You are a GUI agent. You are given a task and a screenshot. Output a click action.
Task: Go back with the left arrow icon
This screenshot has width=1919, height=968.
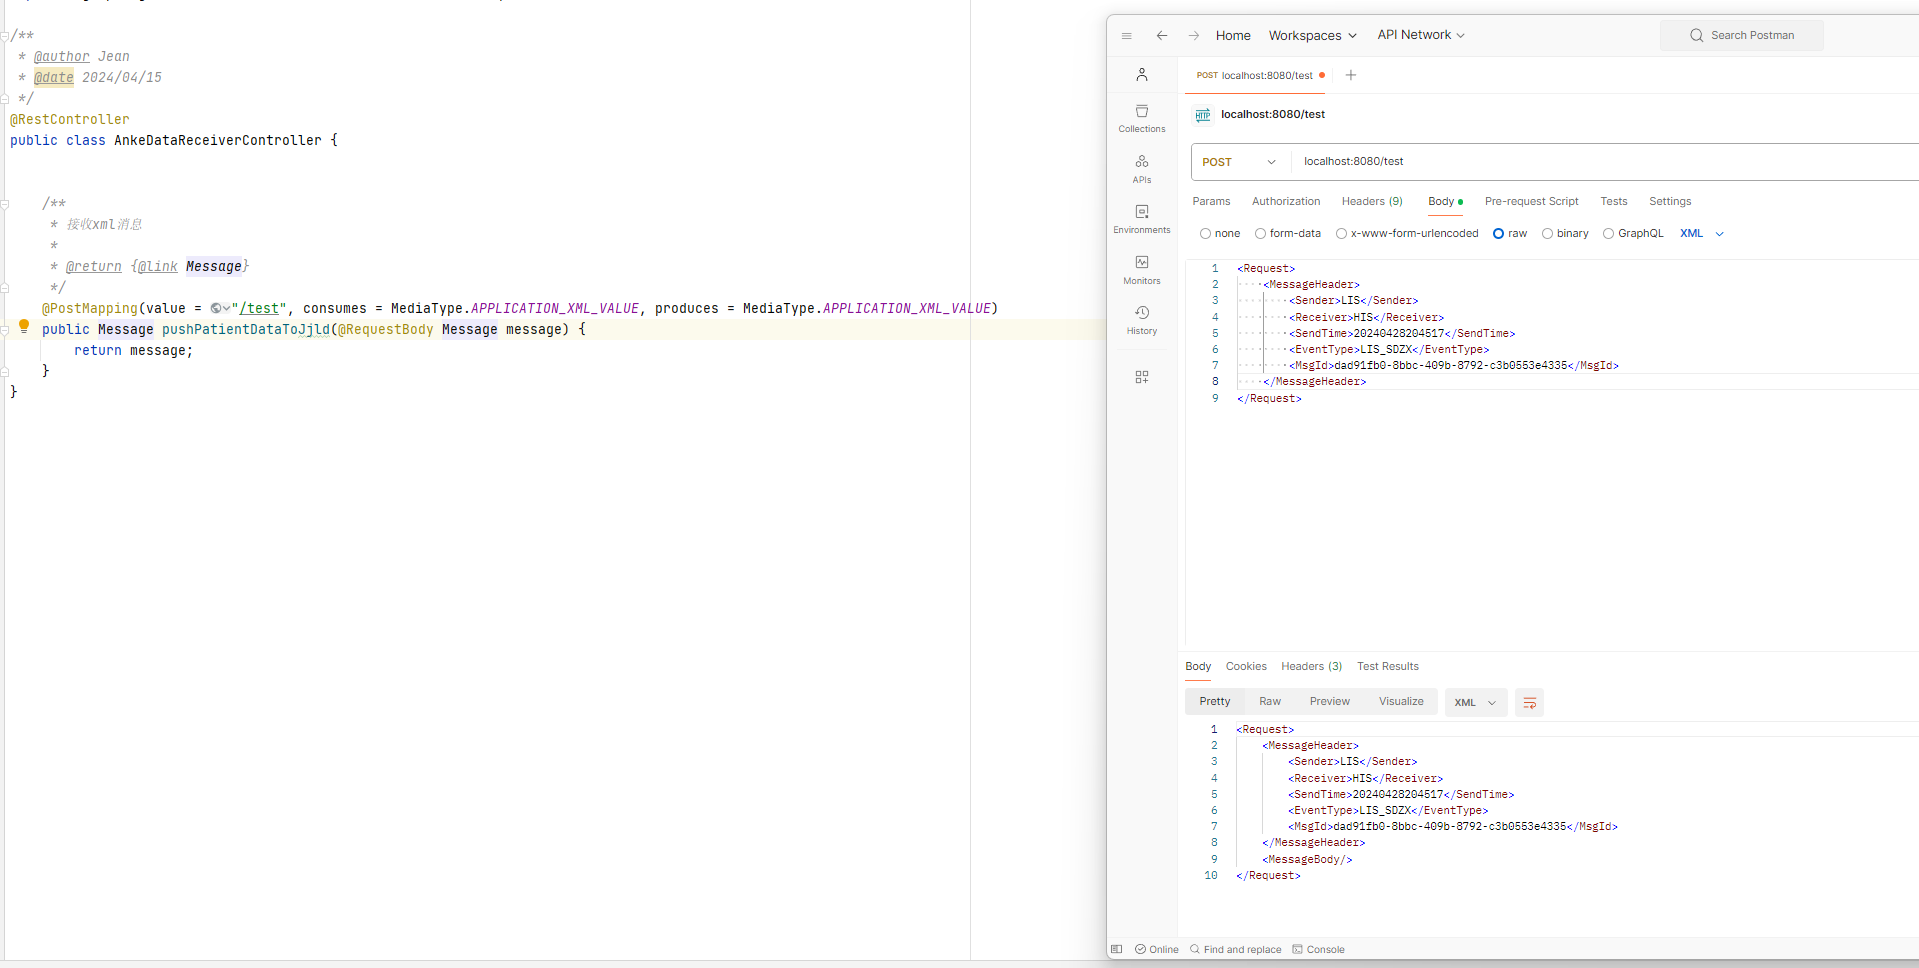pos(1162,35)
